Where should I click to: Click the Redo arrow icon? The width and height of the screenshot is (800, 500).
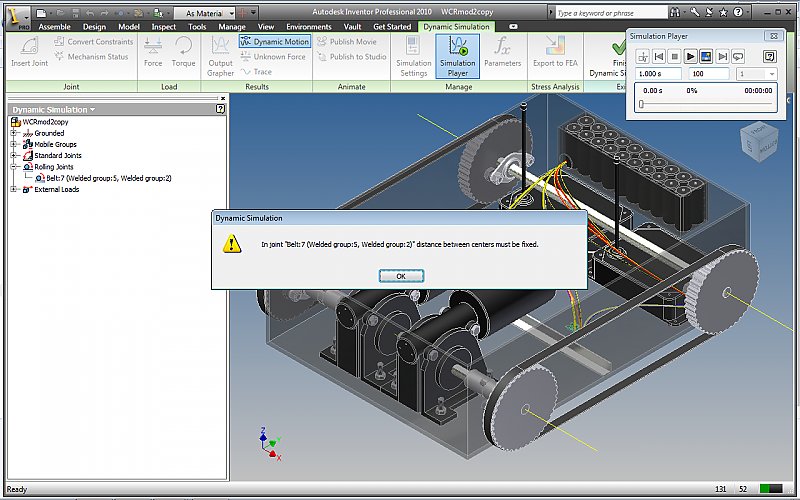(x=106, y=13)
